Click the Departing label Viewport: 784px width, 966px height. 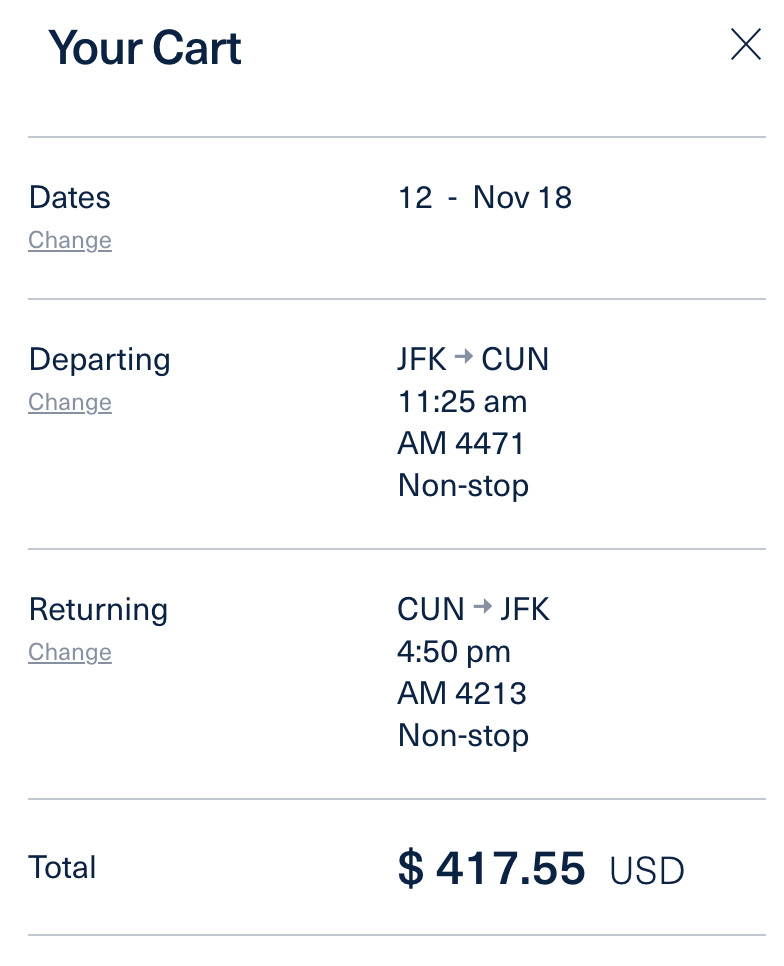(x=100, y=359)
